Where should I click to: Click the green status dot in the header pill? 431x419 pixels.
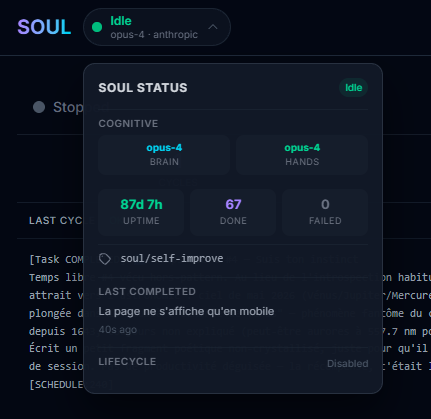point(97,27)
